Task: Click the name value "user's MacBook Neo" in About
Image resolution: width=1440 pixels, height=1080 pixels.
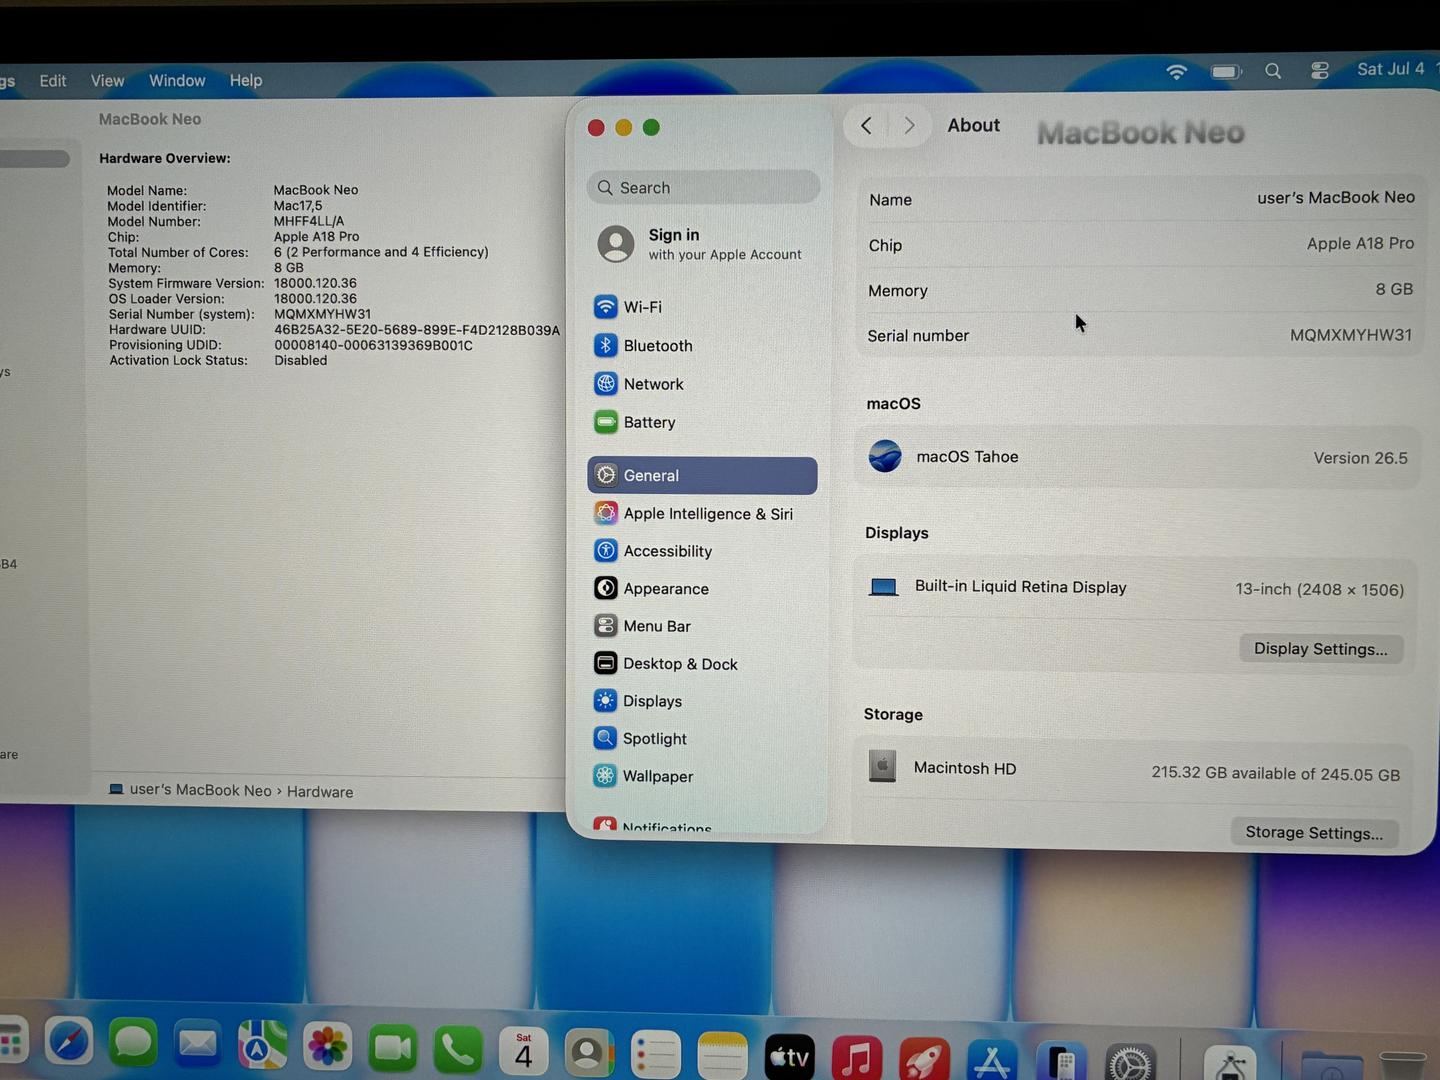Action: point(1336,198)
